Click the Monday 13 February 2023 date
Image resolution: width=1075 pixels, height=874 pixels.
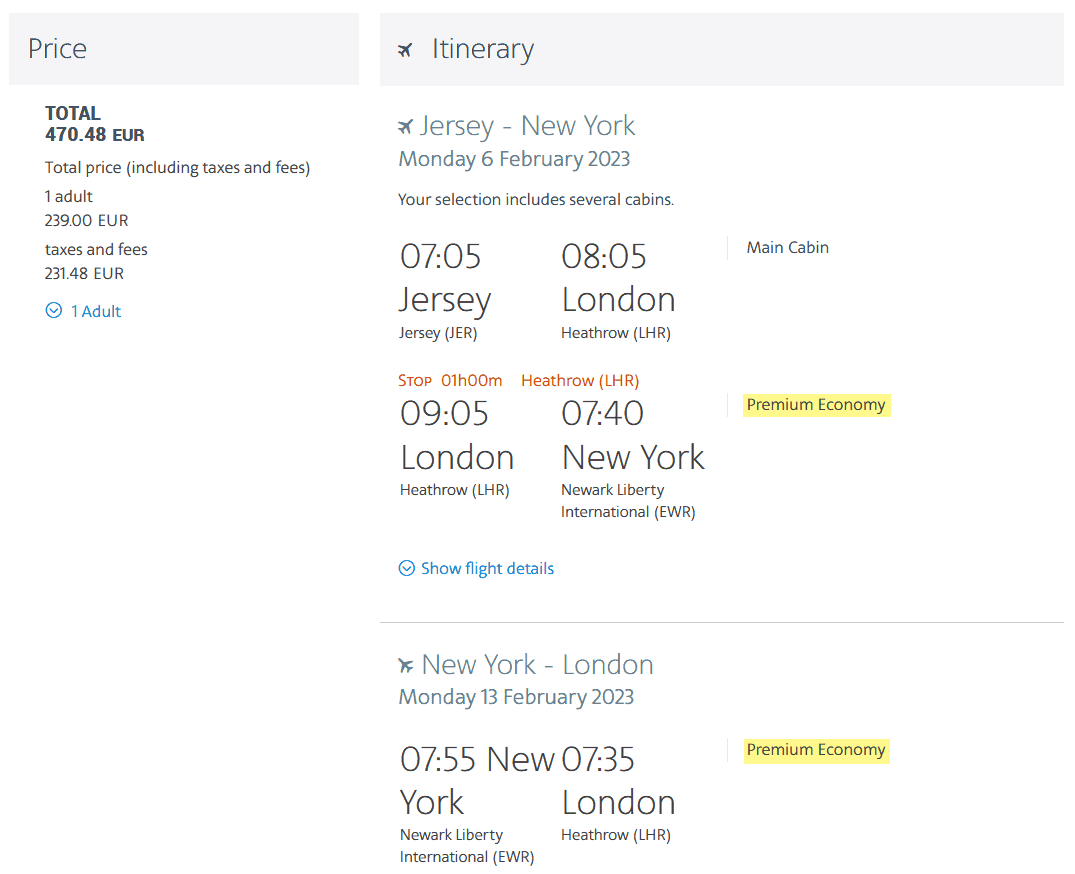[516, 697]
